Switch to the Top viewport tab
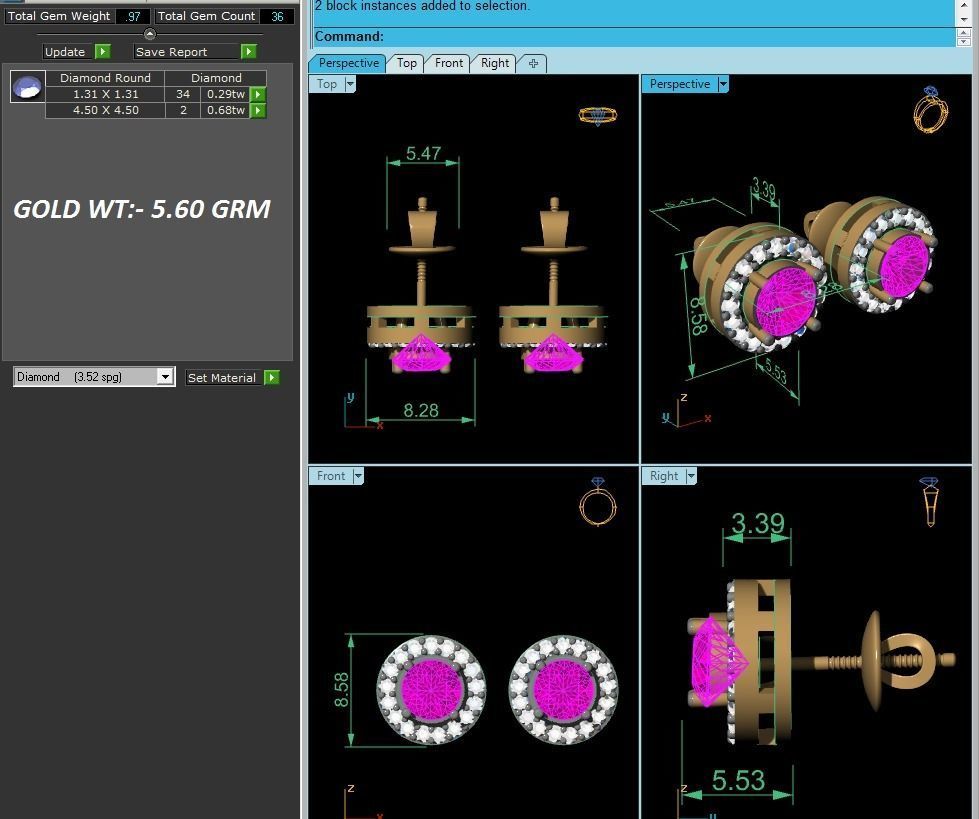The image size is (979, 819). 406,63
